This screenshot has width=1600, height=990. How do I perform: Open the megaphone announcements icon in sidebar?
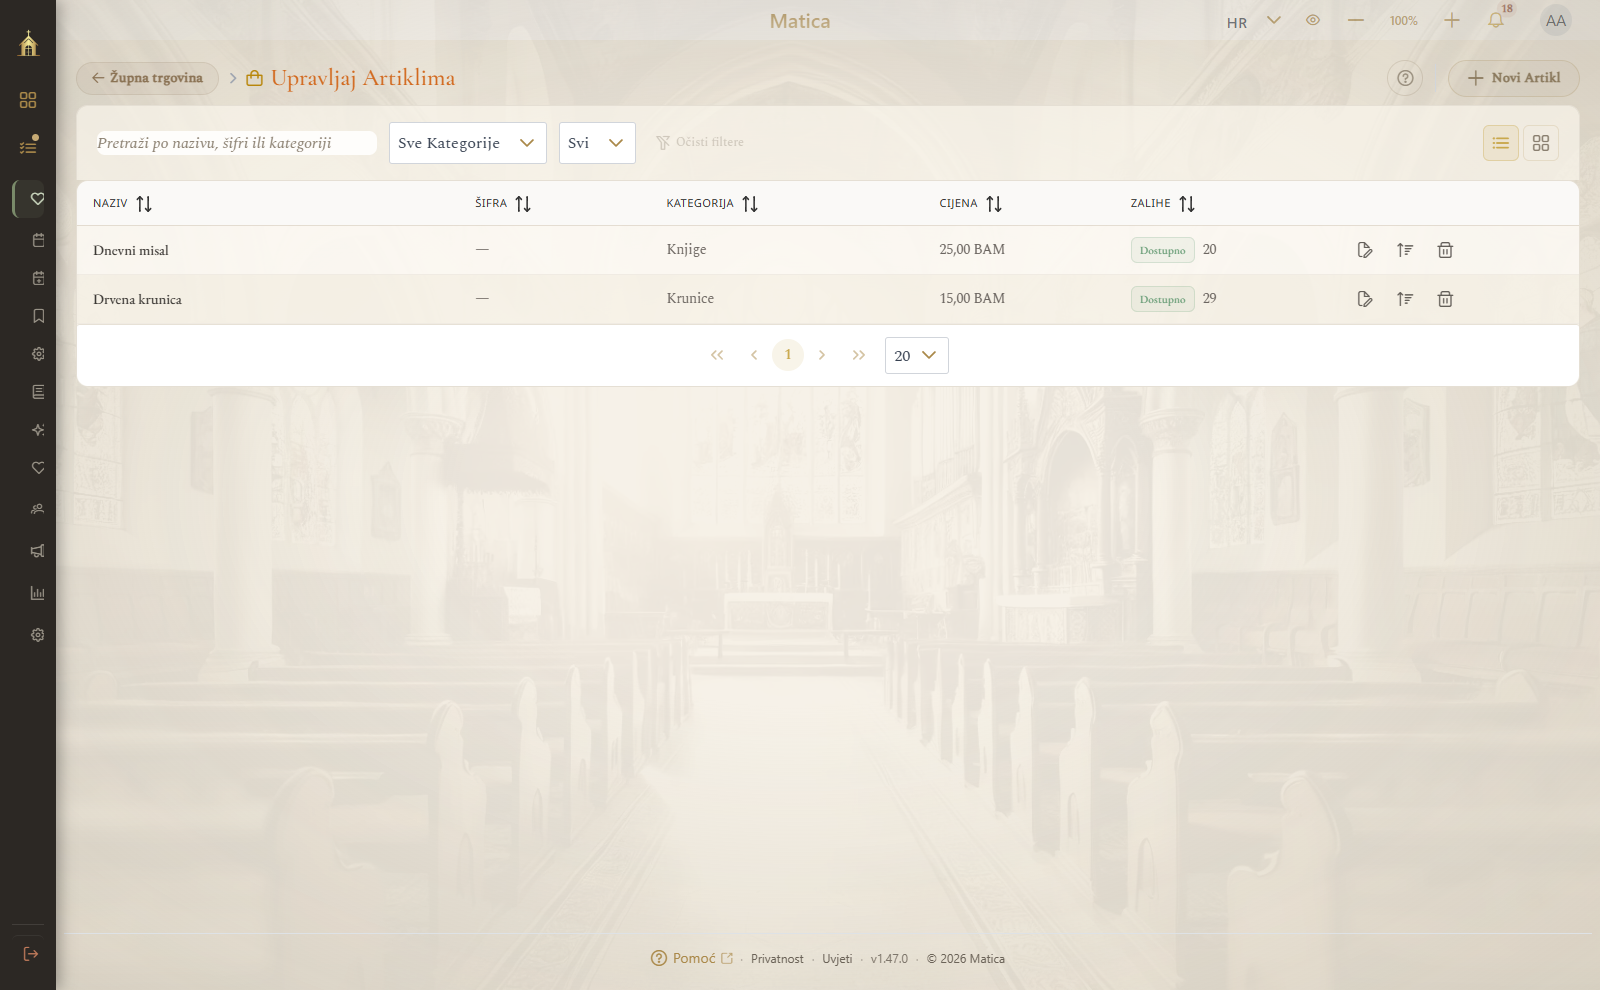pyautogui.click(x=38, y=551)
